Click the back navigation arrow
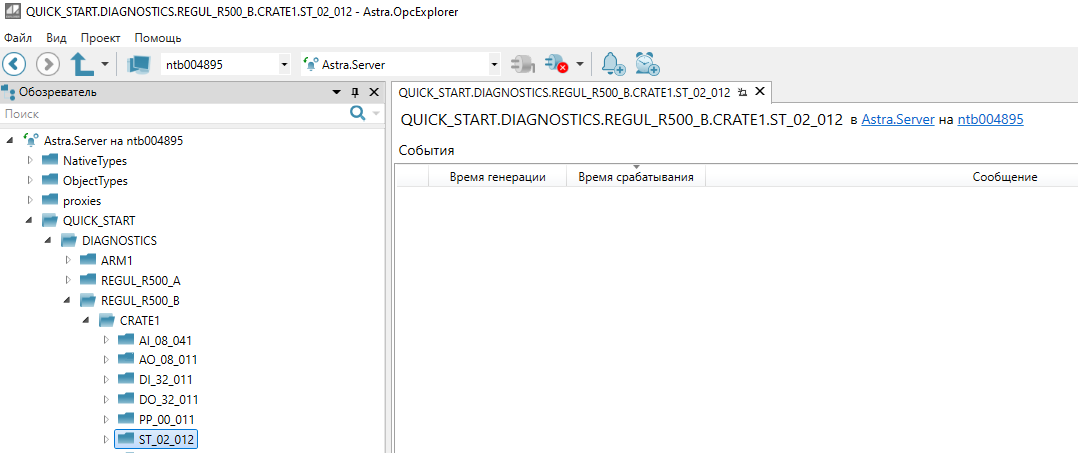 click(14, 64)
